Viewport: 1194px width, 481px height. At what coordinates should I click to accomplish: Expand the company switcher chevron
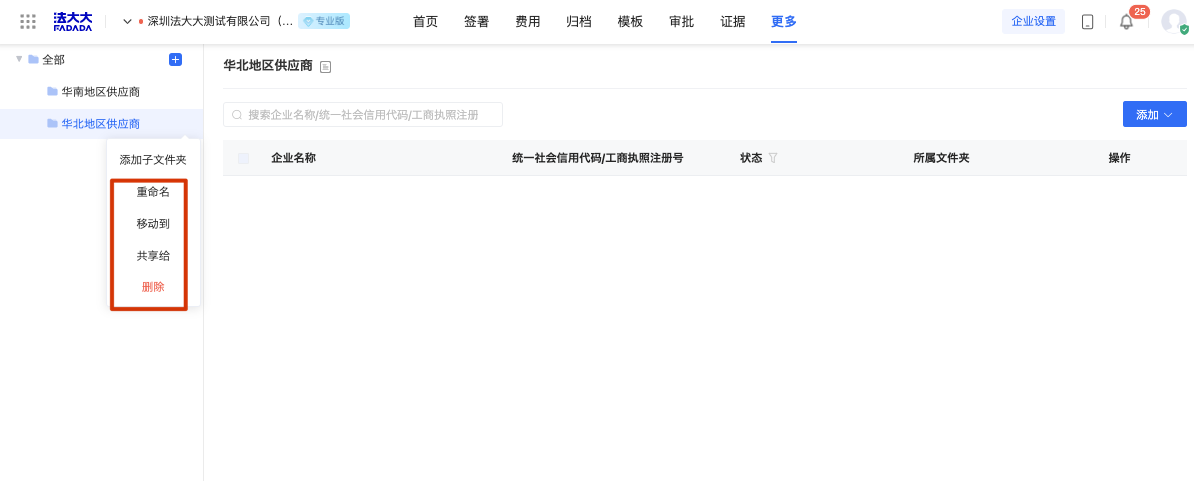[127, 21]
